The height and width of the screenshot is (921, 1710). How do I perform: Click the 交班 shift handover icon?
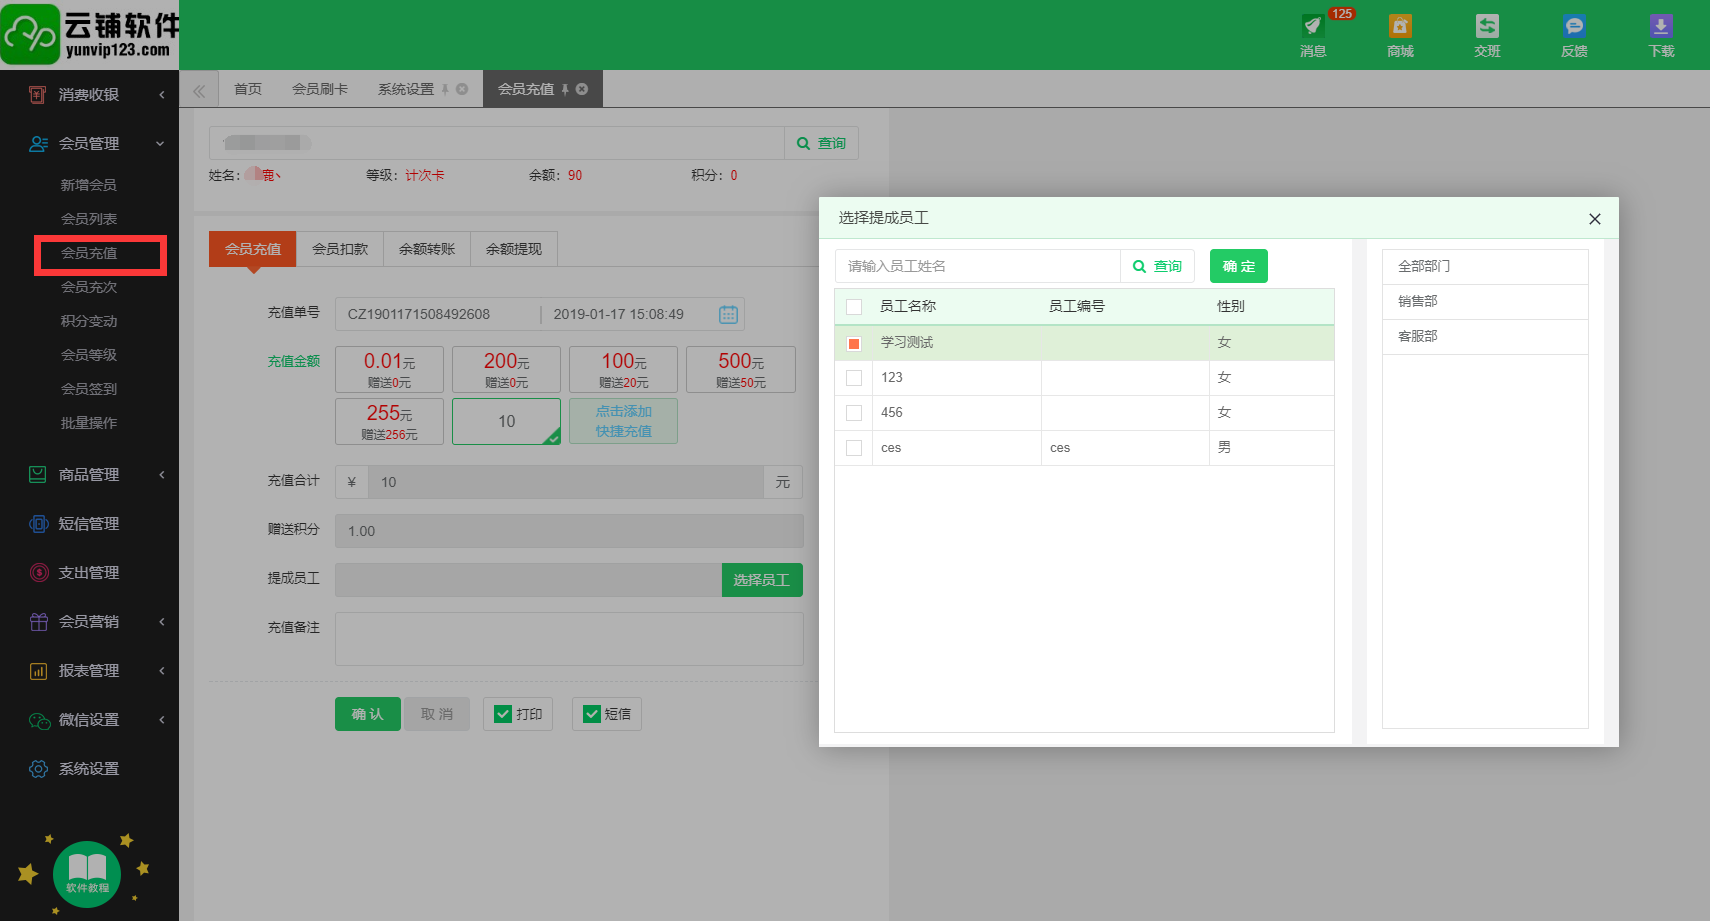[x=1487, y=26]
